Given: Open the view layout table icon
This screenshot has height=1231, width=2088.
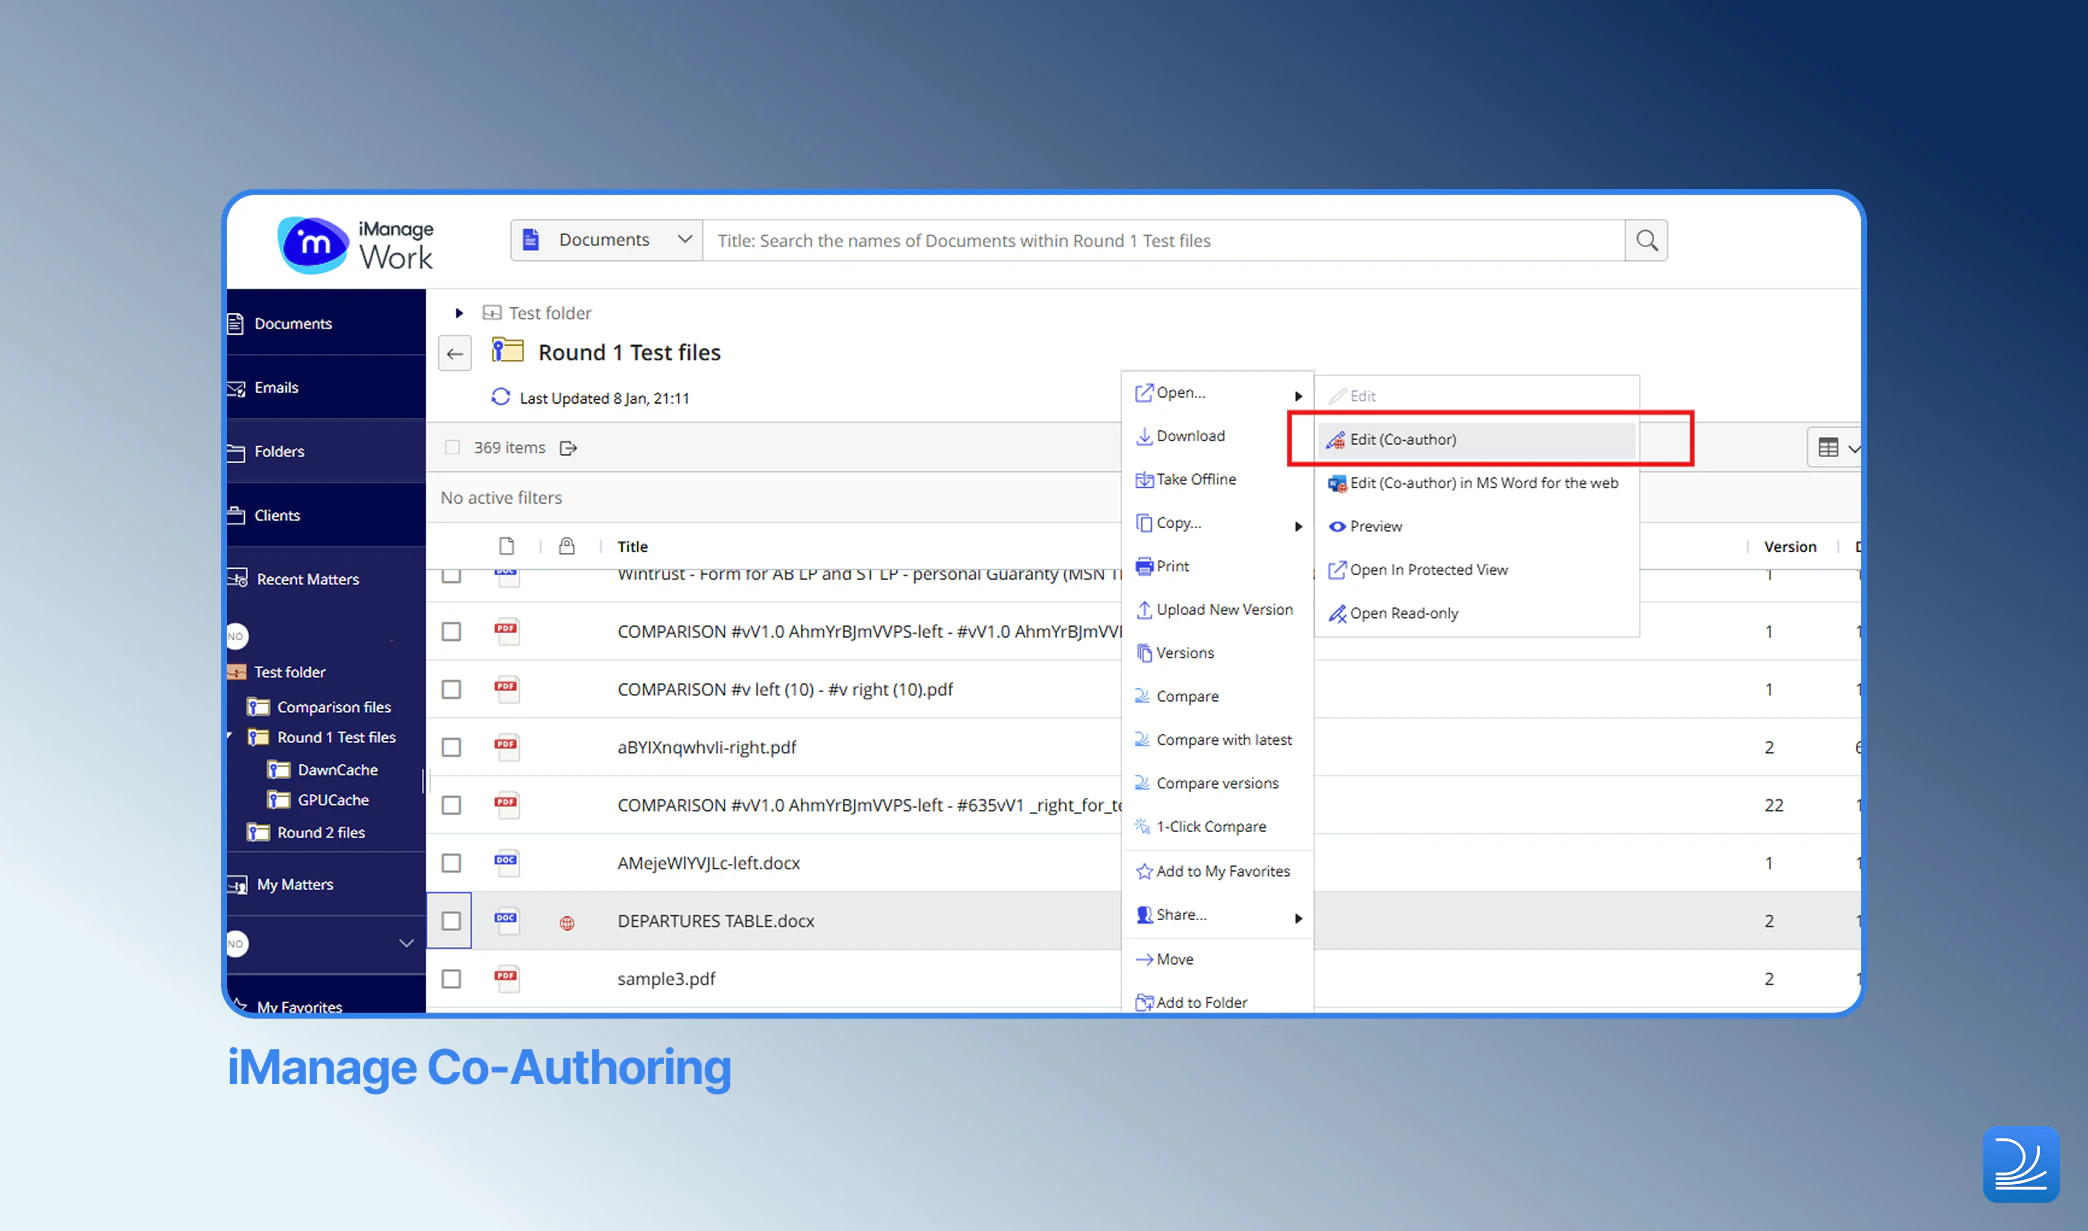Looking at the screenshot, I should (1828, 448).
